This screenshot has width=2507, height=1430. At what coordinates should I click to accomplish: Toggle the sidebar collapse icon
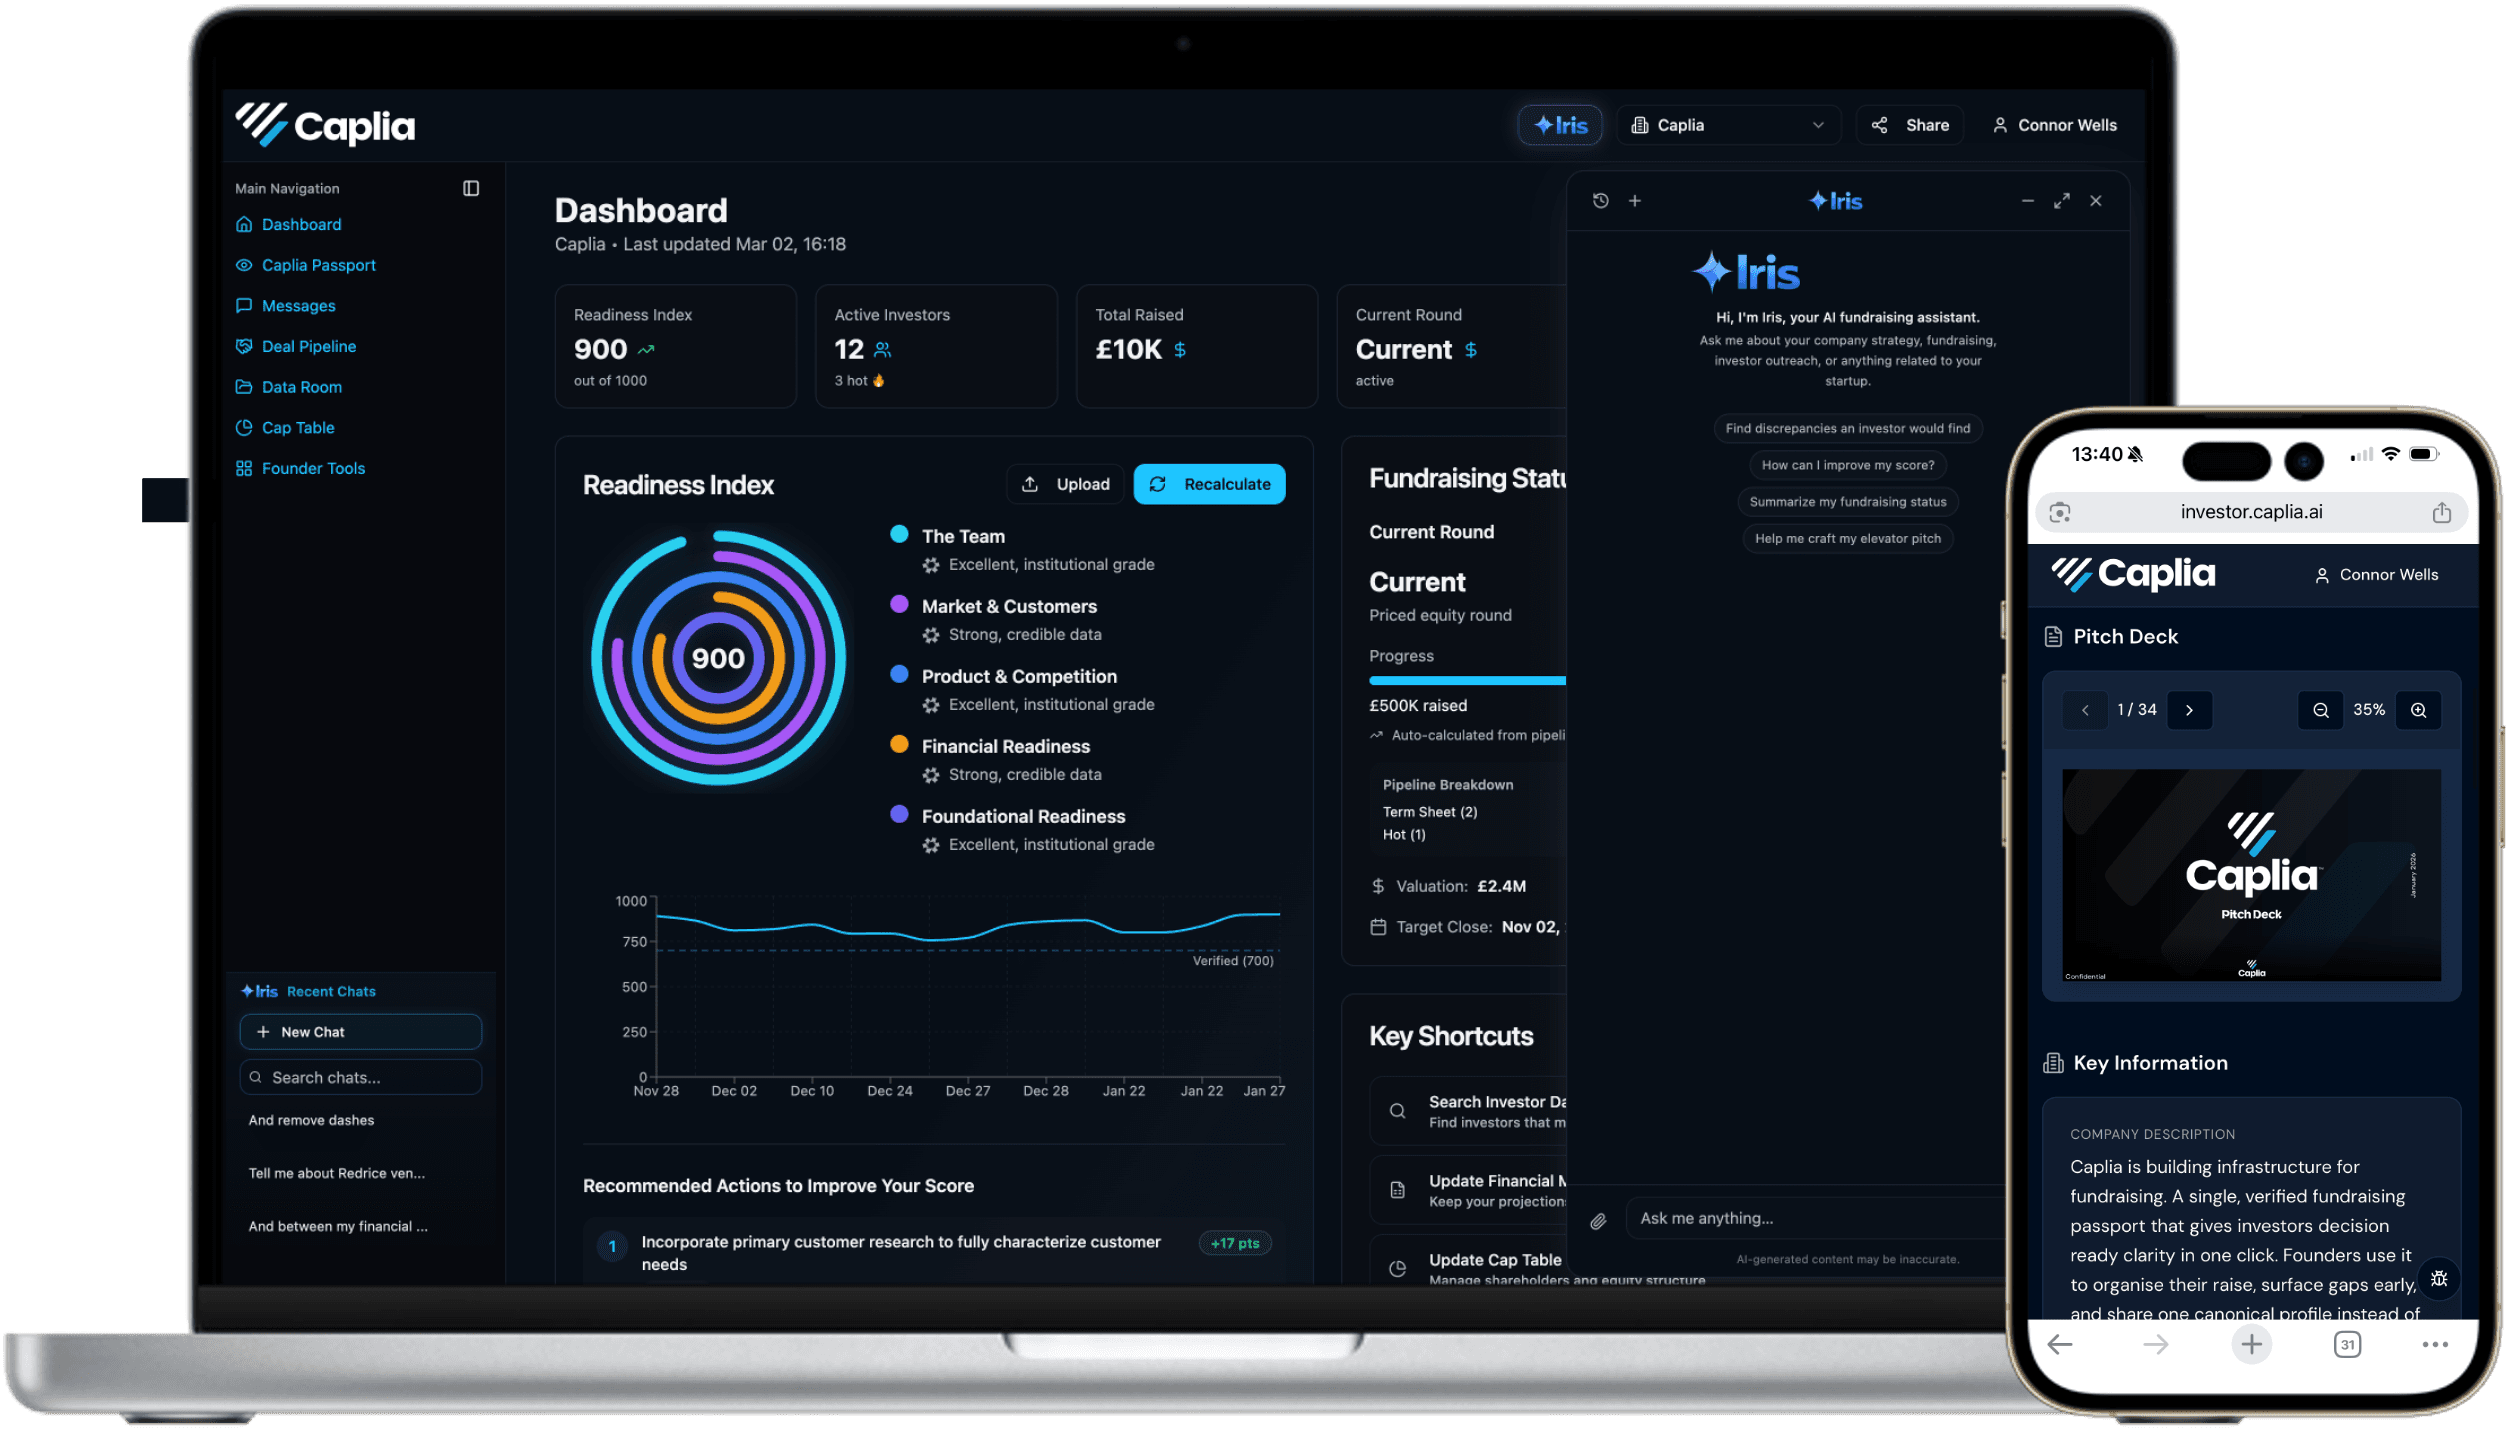471,188
